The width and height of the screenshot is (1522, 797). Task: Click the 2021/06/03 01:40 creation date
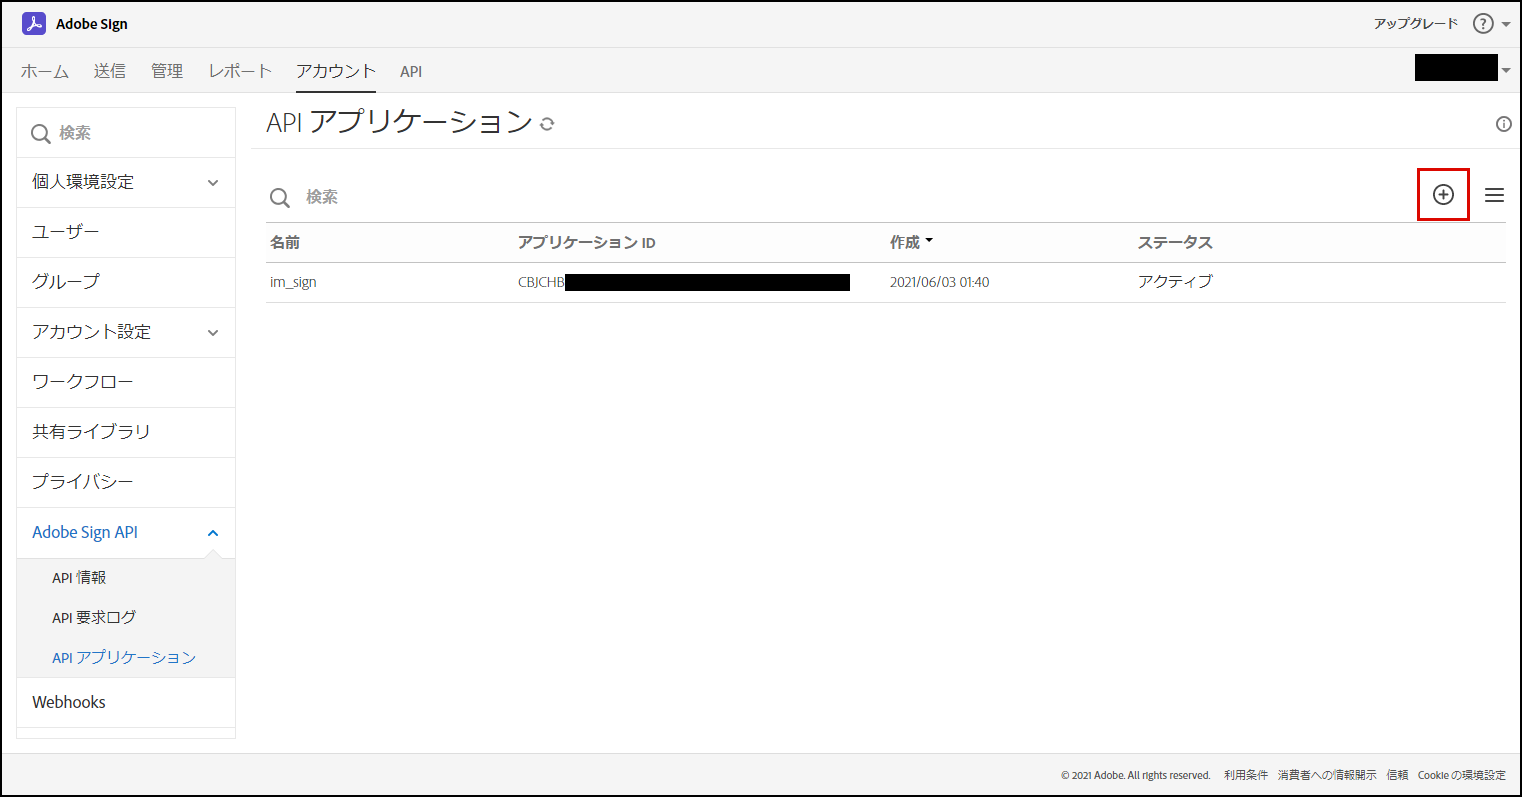940,282
